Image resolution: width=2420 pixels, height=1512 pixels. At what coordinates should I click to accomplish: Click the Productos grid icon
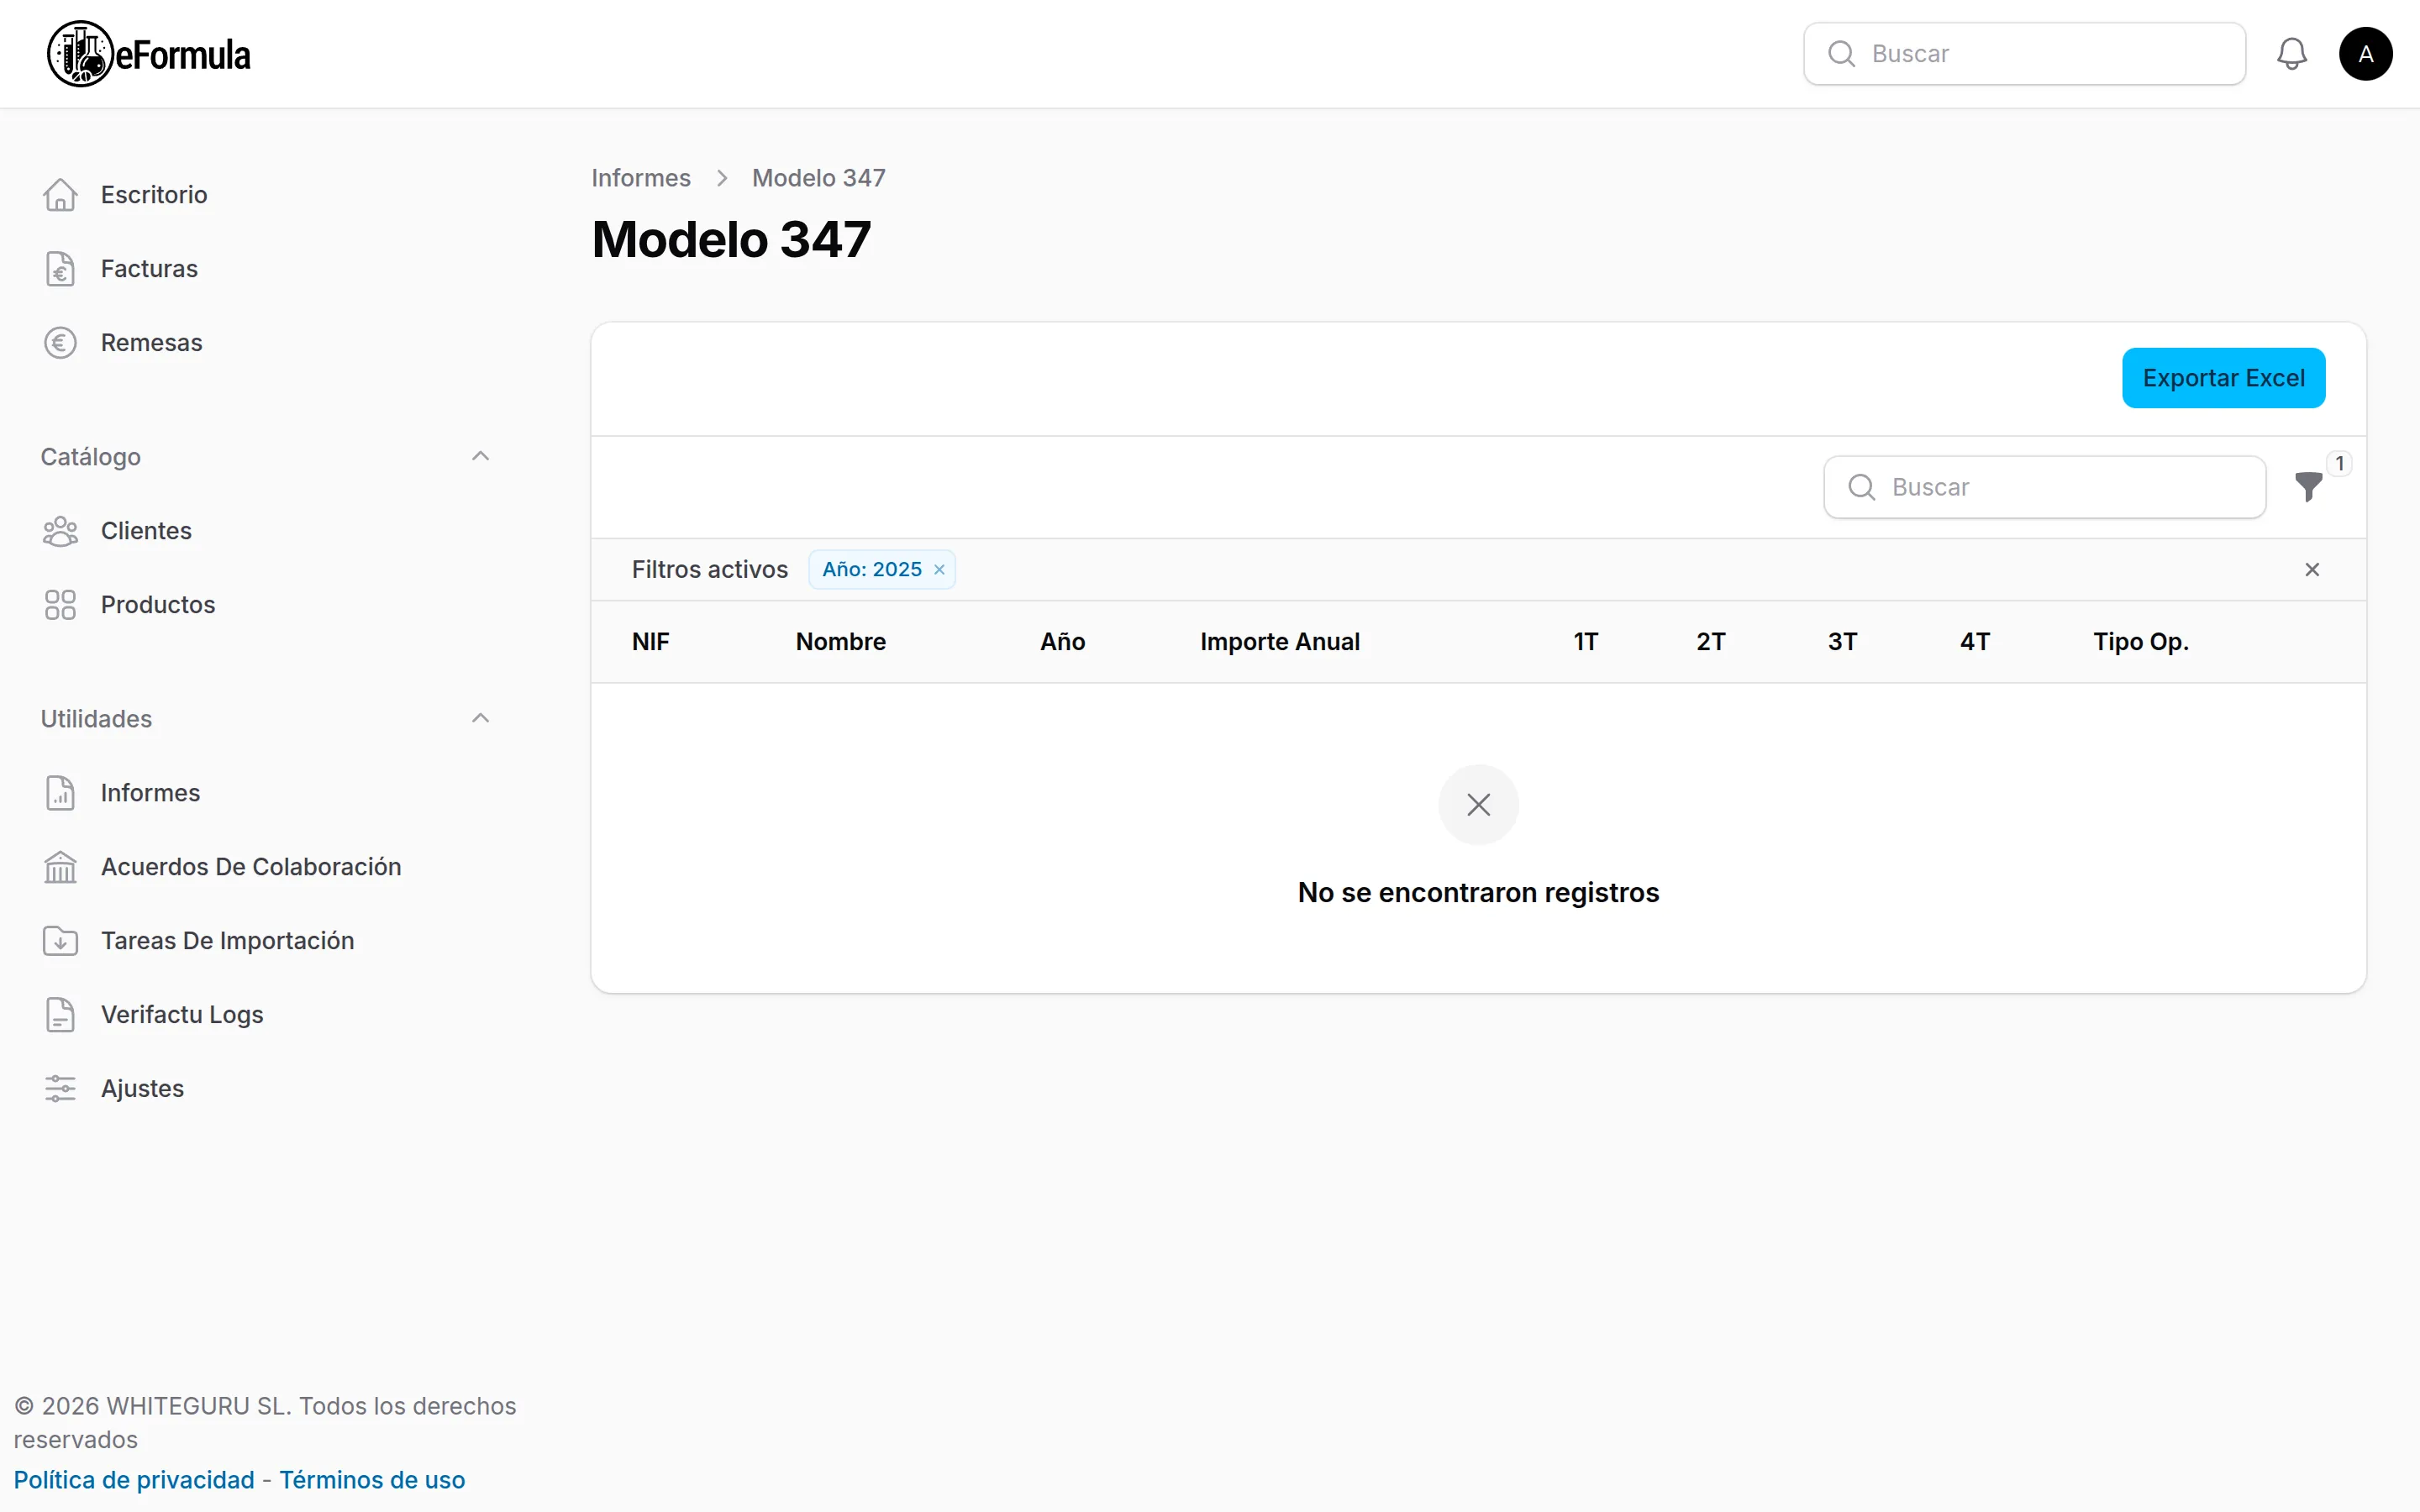(60, 605)
